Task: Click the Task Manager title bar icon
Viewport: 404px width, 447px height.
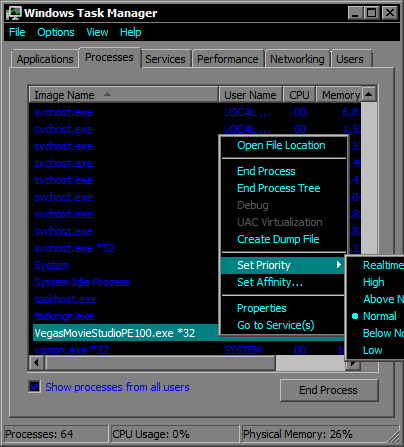Action: [x=14, y=13]
